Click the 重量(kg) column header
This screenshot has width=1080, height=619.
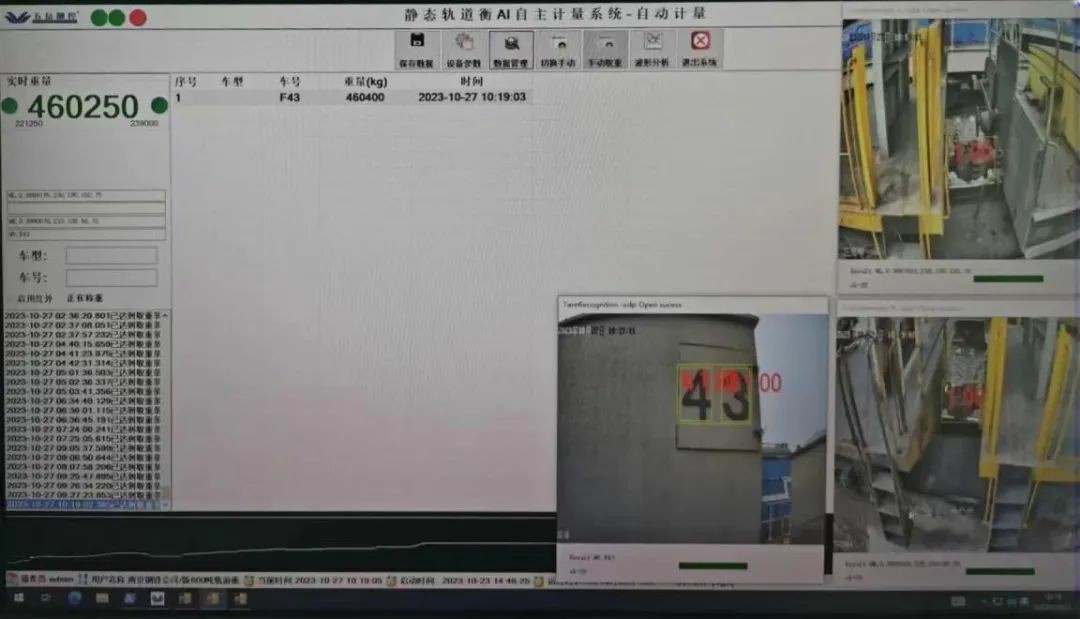tap(365, 81)
